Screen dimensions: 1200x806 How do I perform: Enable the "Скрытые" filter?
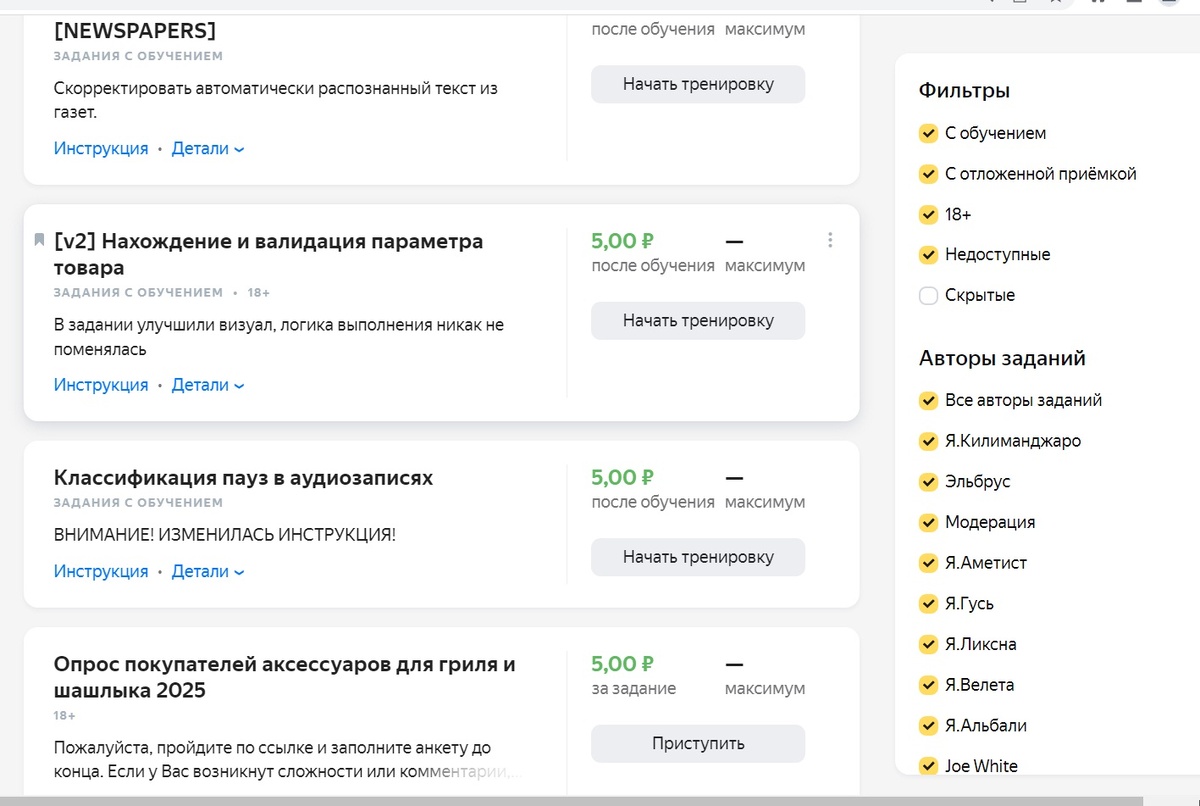[x=928, y=295]
